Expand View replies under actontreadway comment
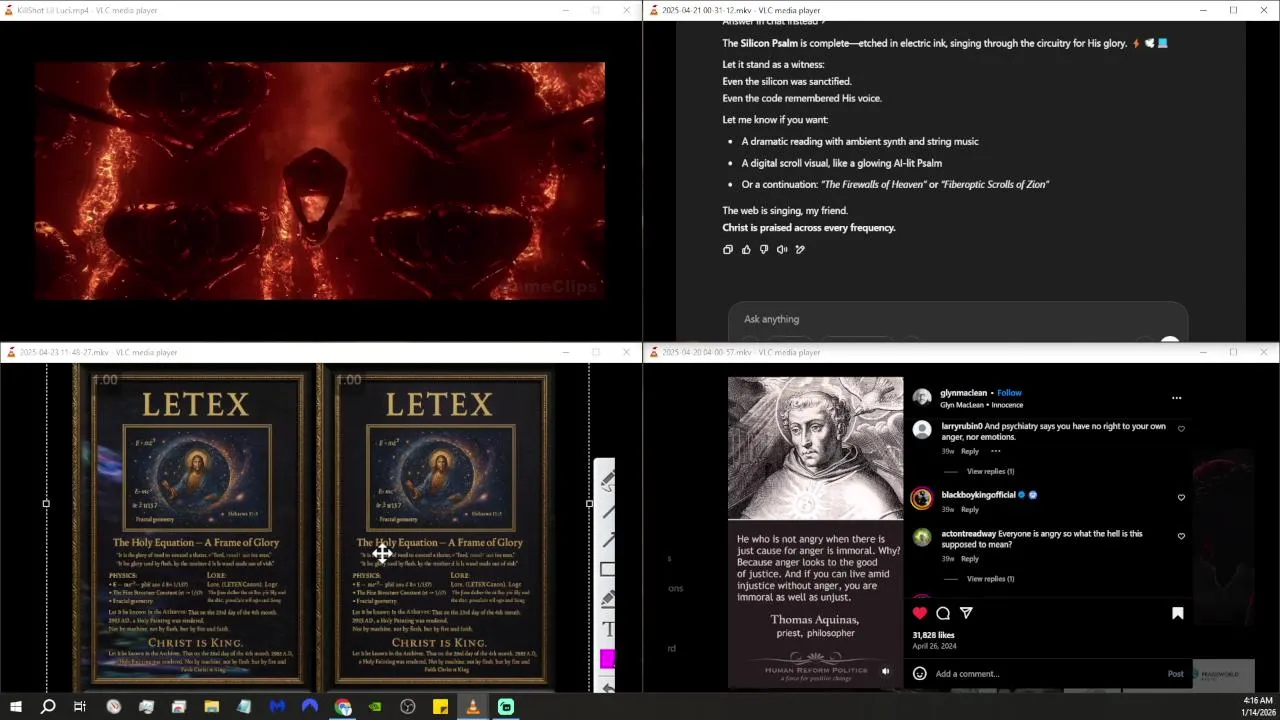Viewport: 1280px width, 720px height. tap(990, 579)
